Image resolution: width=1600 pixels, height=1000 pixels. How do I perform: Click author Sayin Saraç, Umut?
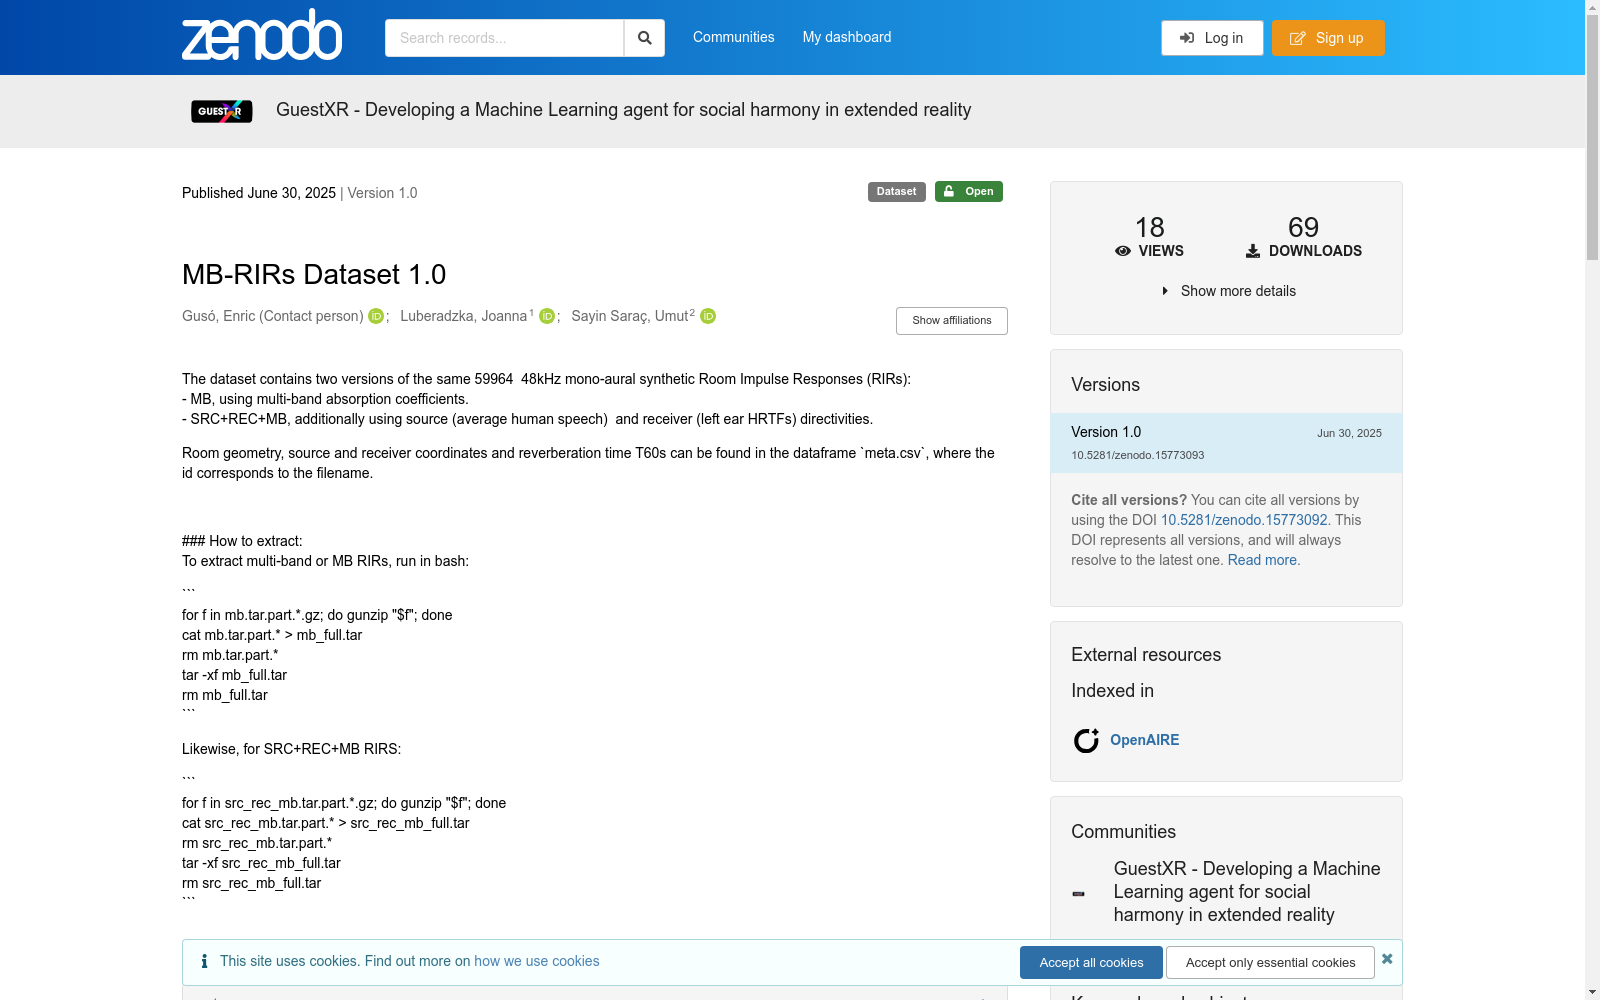(x=630, y=316)
